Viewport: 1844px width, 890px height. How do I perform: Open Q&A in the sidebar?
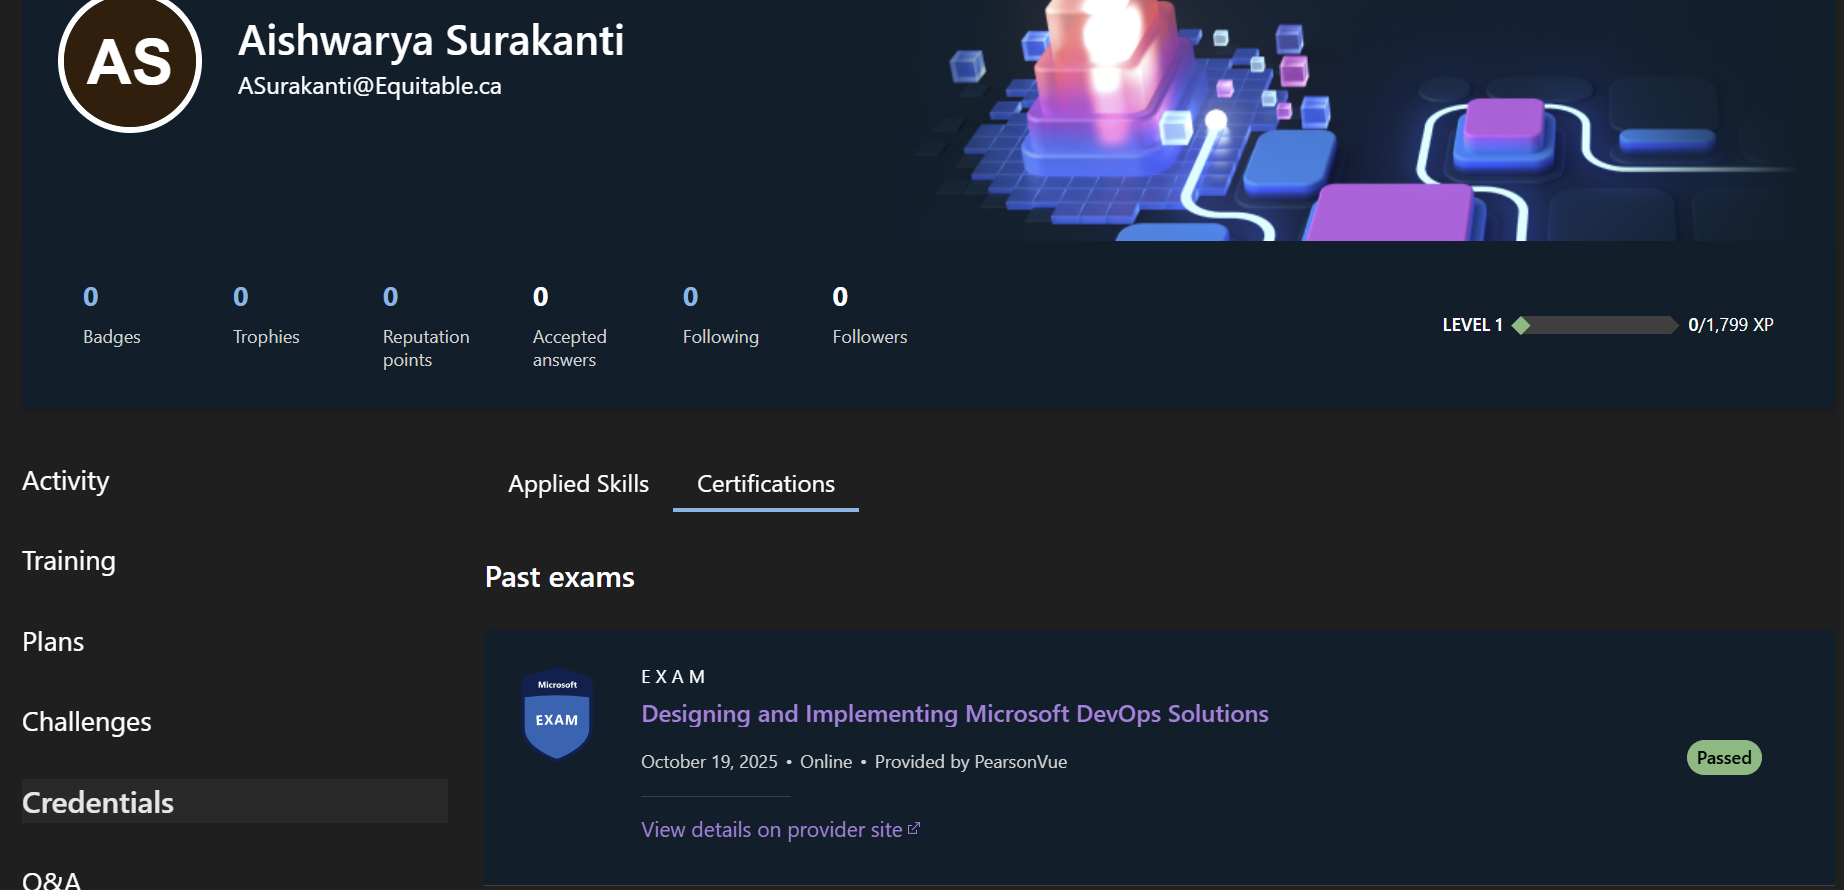(52, 879)
